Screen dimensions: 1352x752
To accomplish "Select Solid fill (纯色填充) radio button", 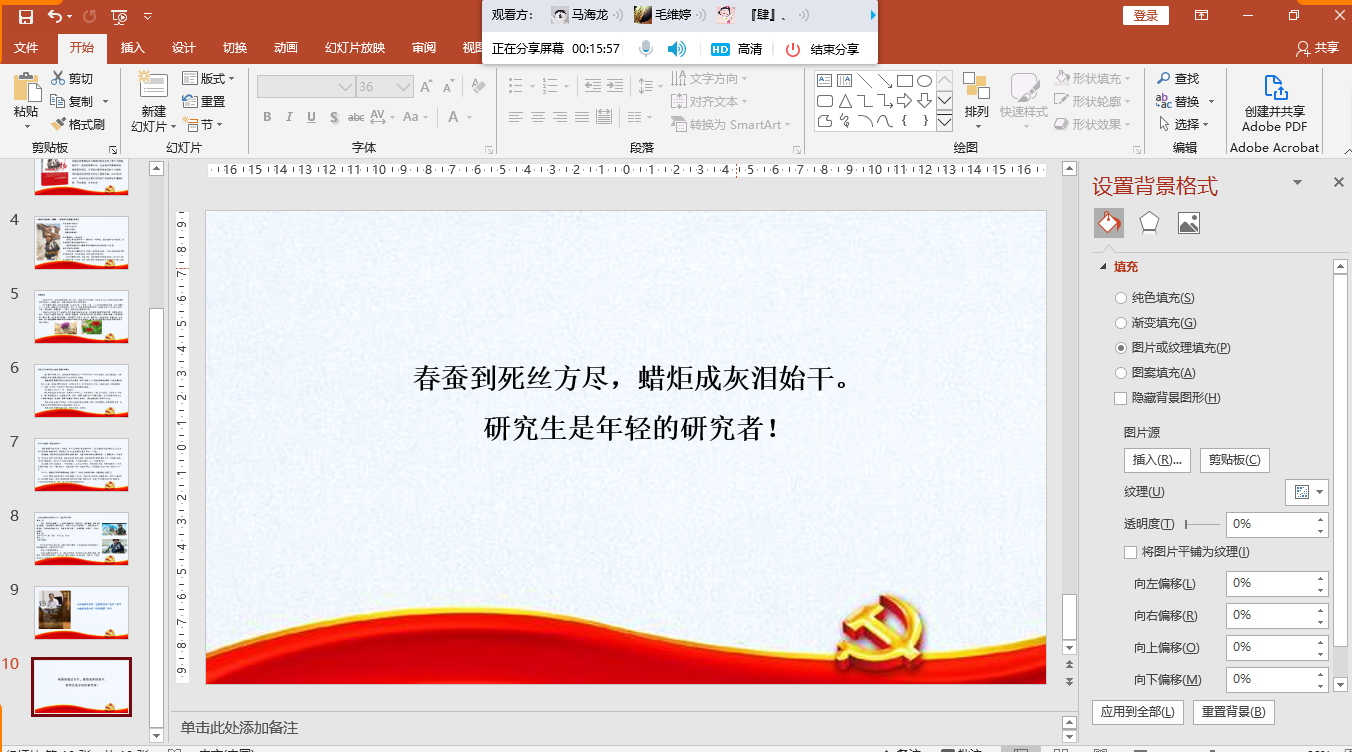I will coord(1121,298).
